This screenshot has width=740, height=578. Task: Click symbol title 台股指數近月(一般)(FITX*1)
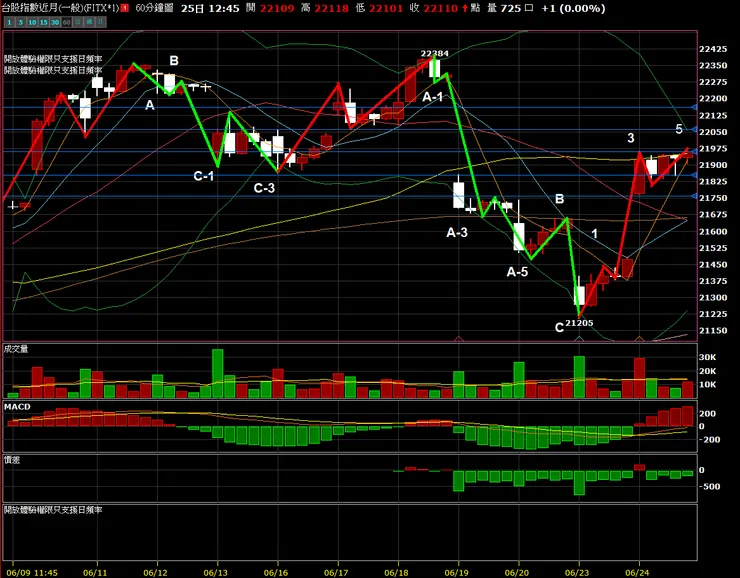(x=60, y=8)
